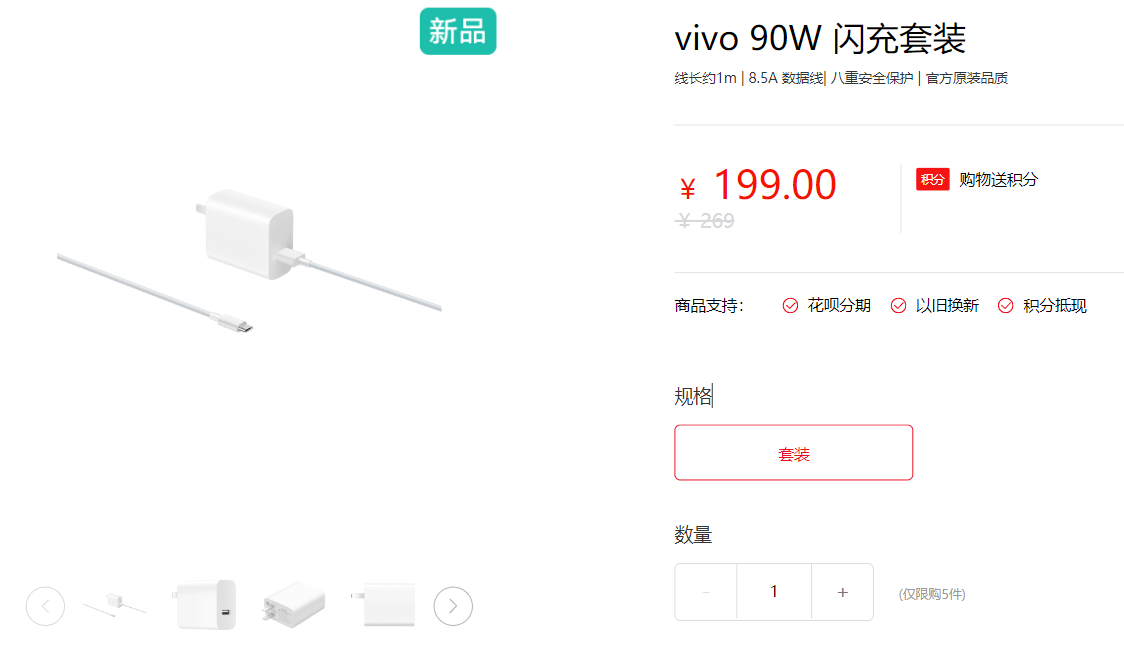Image resolution: width=1124 pixels, height=649 pixels.
Task: Click the 以旧换新 support label
Action: (x=947, y=306)
